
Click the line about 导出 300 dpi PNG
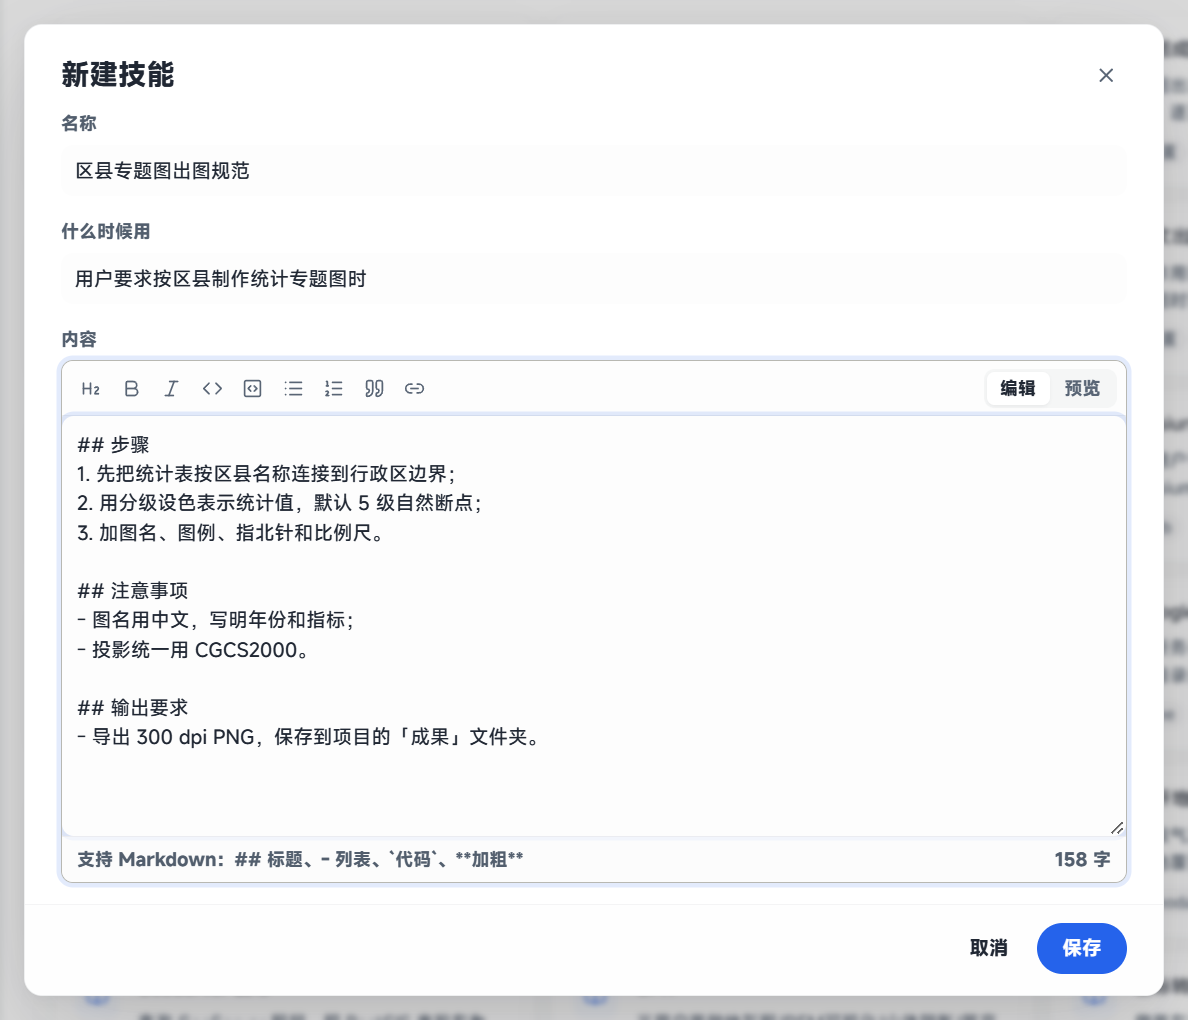[309, 737]
